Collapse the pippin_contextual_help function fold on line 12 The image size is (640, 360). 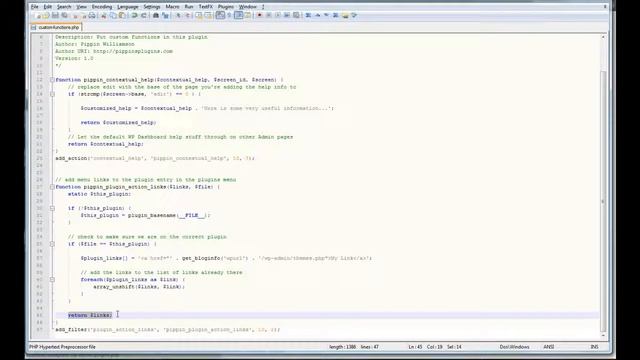tap(52, 80)
